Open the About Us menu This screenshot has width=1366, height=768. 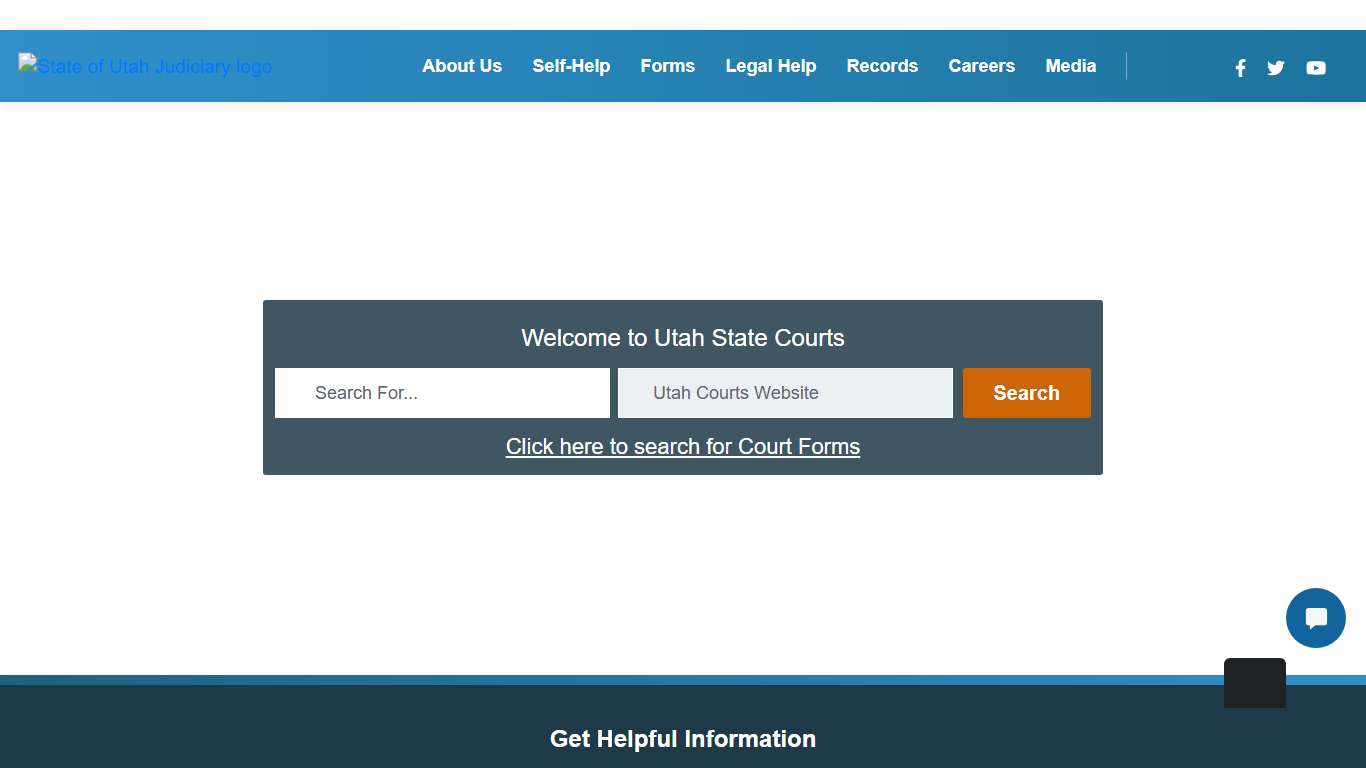(x=462, y=66)
